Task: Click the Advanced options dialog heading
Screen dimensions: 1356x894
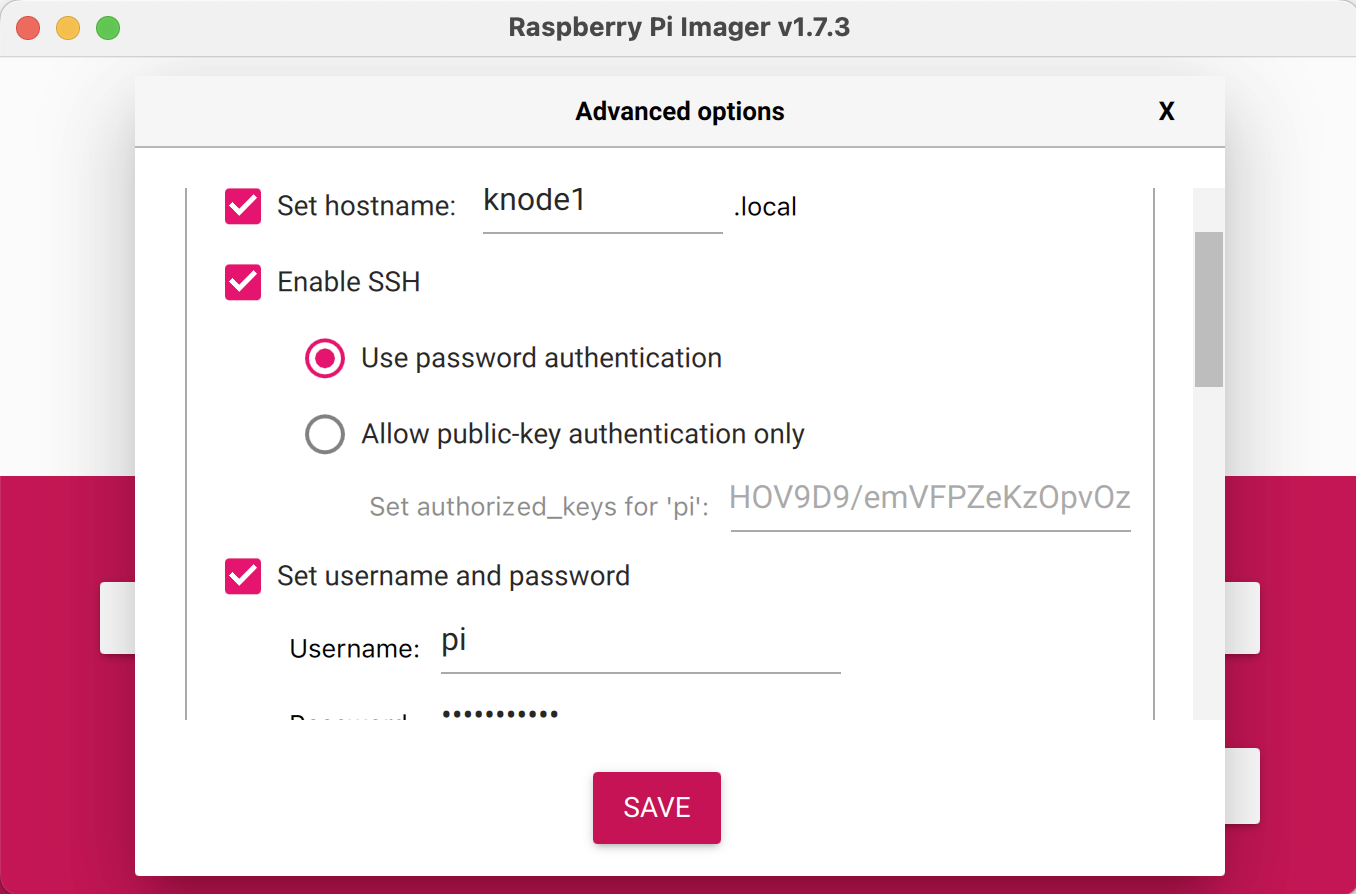Action: coord(679,111)
